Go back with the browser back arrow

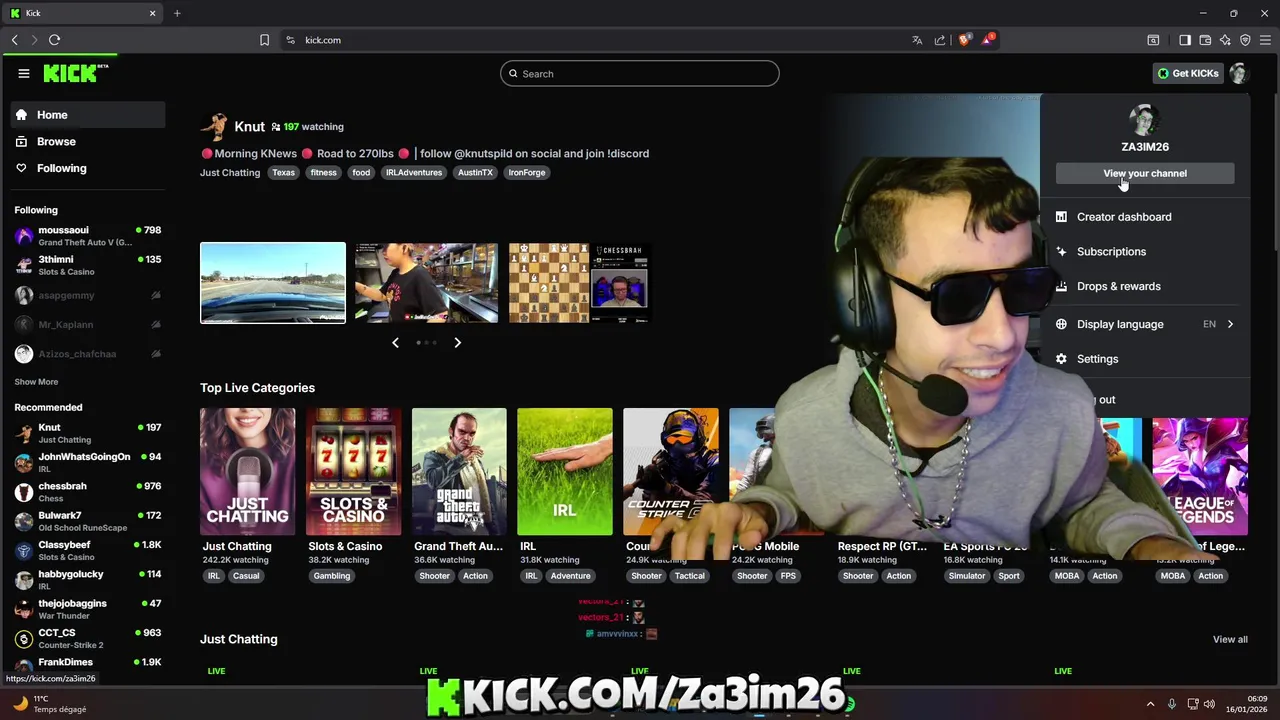tap(15, 40)
